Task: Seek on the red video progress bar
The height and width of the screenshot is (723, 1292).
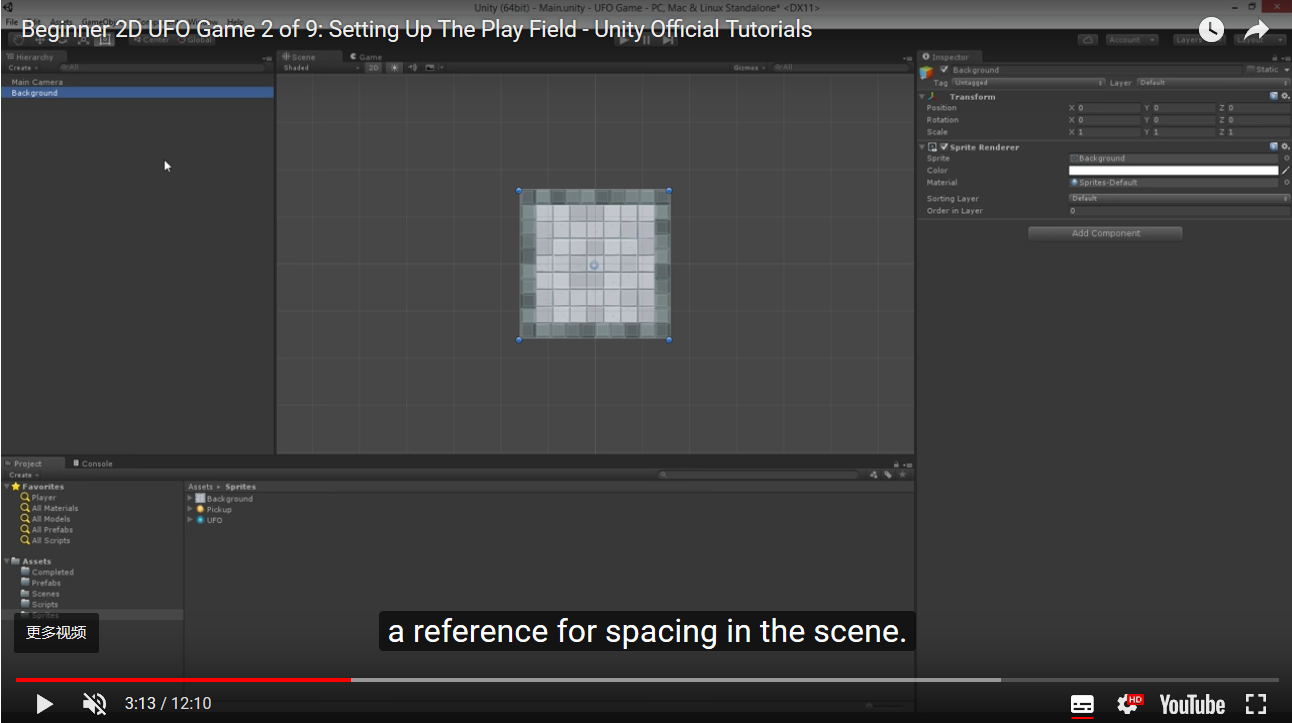Action: click(183, 680)
